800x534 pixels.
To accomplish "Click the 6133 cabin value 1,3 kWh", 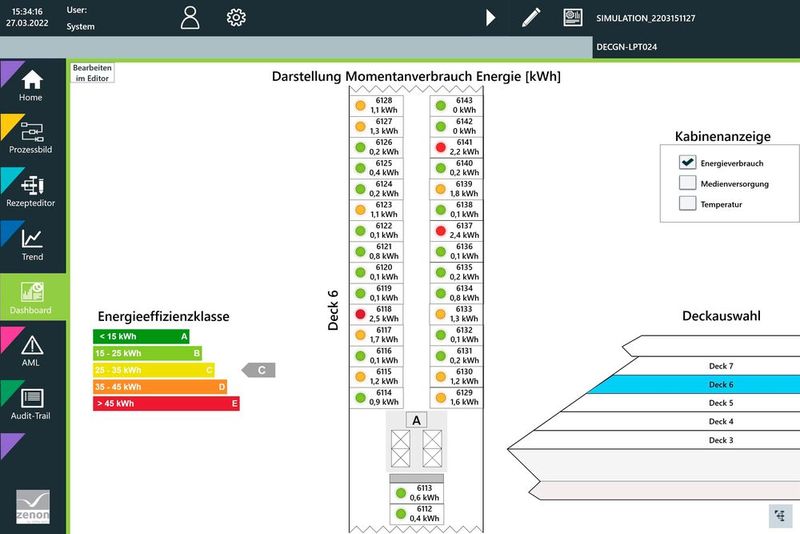I will pyautogui.click(x=464, y=319).
